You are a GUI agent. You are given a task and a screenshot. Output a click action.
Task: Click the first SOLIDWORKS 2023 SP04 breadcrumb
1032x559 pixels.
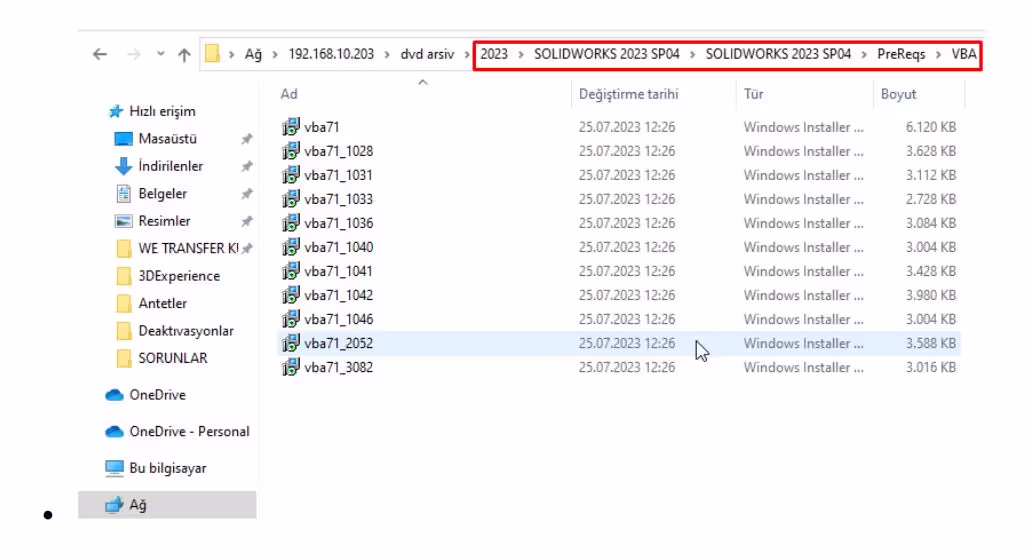[607, 54]
